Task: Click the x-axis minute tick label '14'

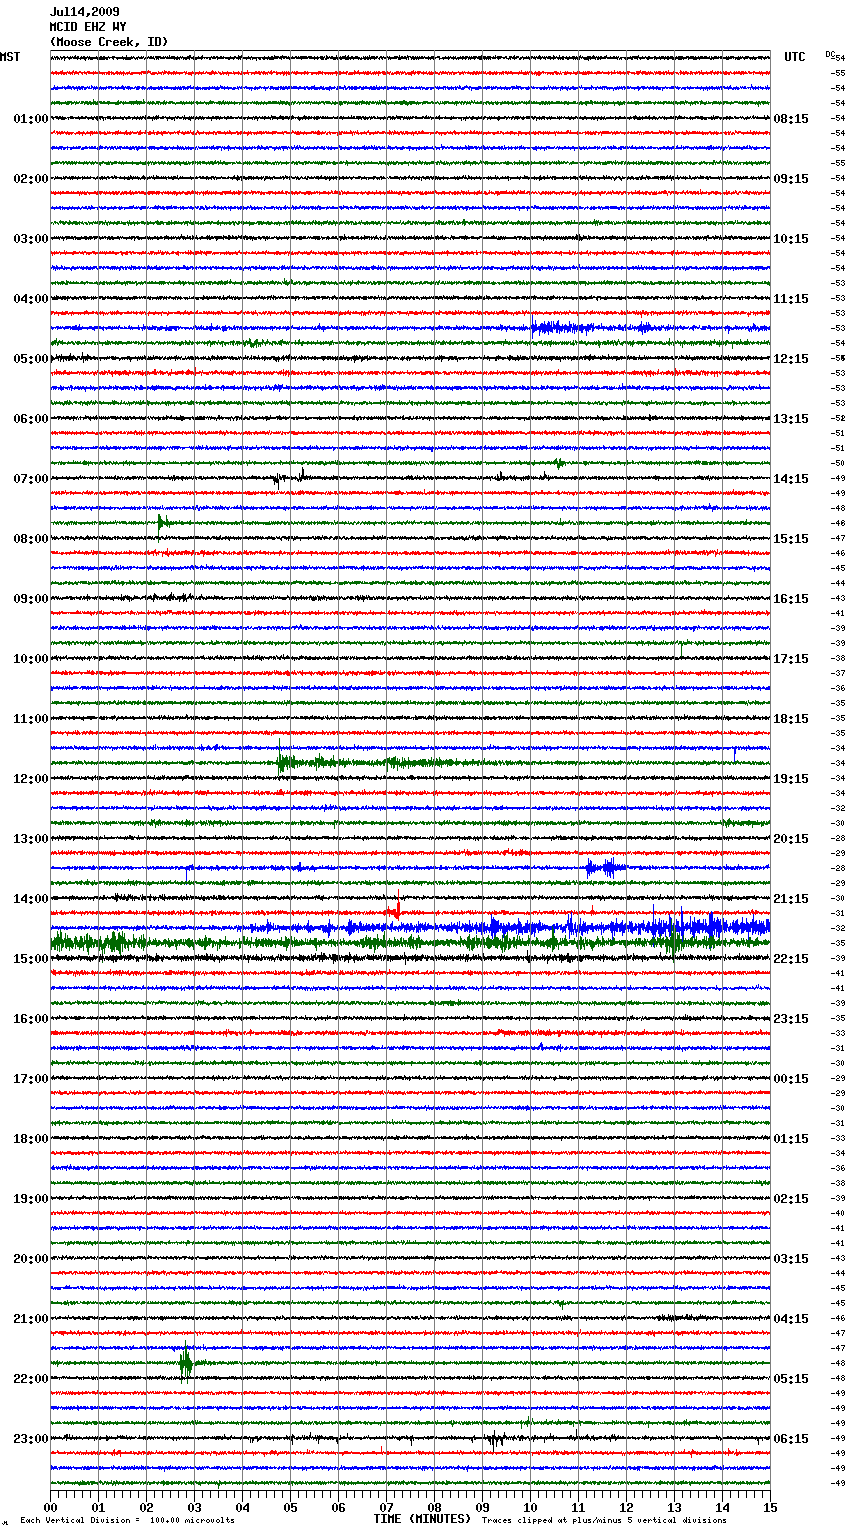Action: pos(722,1507)
